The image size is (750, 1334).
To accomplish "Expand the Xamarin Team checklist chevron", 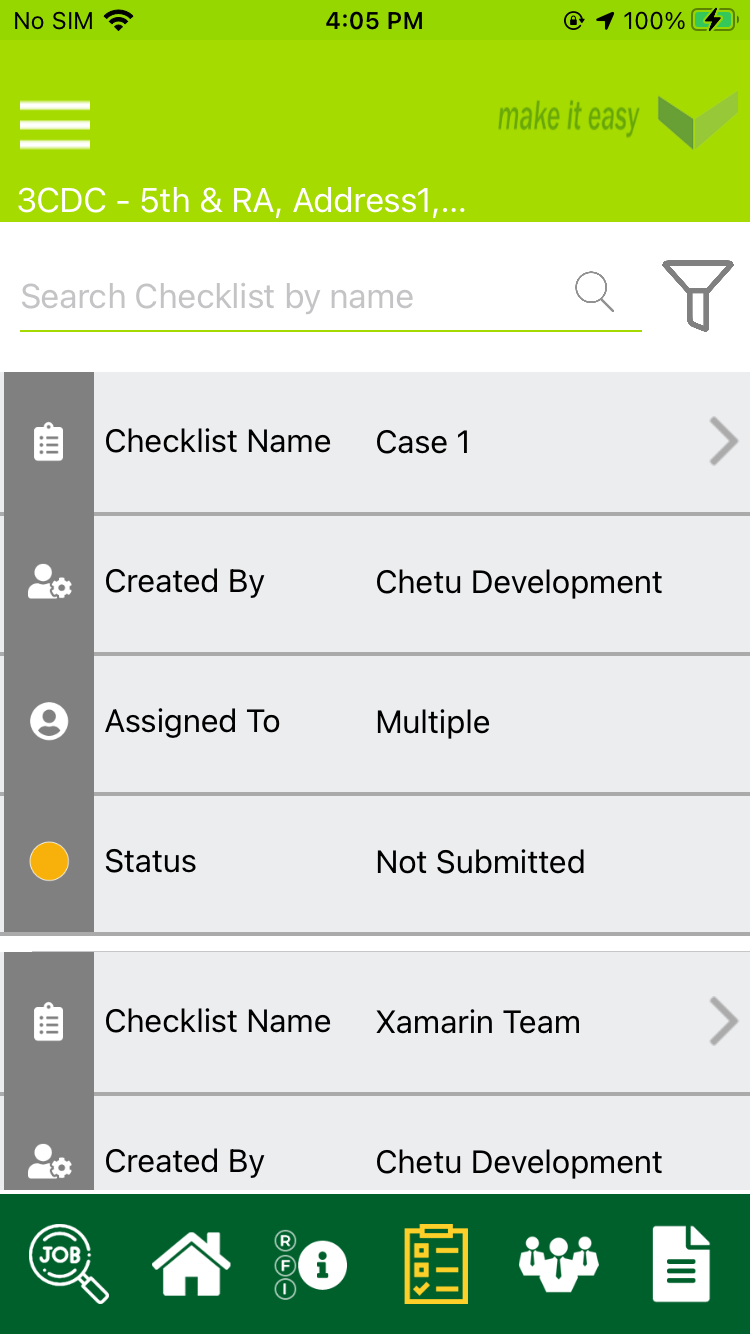I will pyautogui.click(x=723, y=1022).
